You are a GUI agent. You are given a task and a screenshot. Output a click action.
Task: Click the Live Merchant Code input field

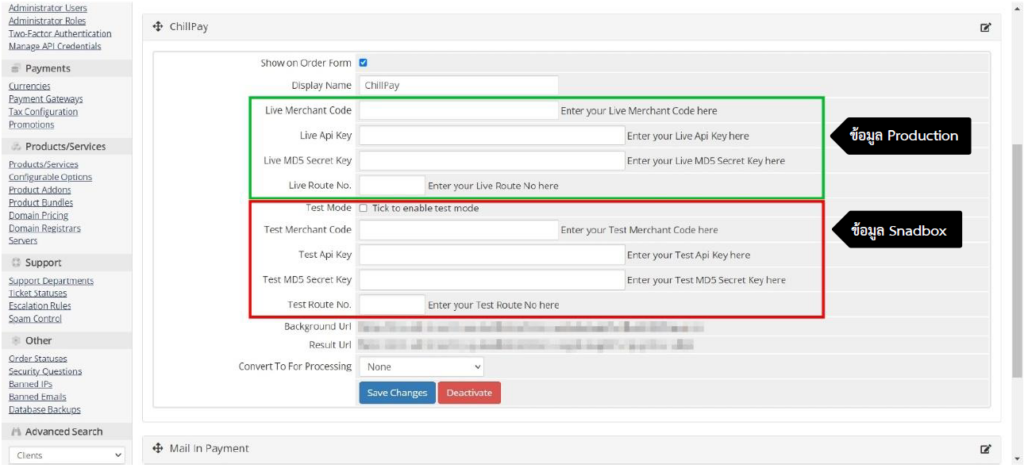tap(458, 110)
